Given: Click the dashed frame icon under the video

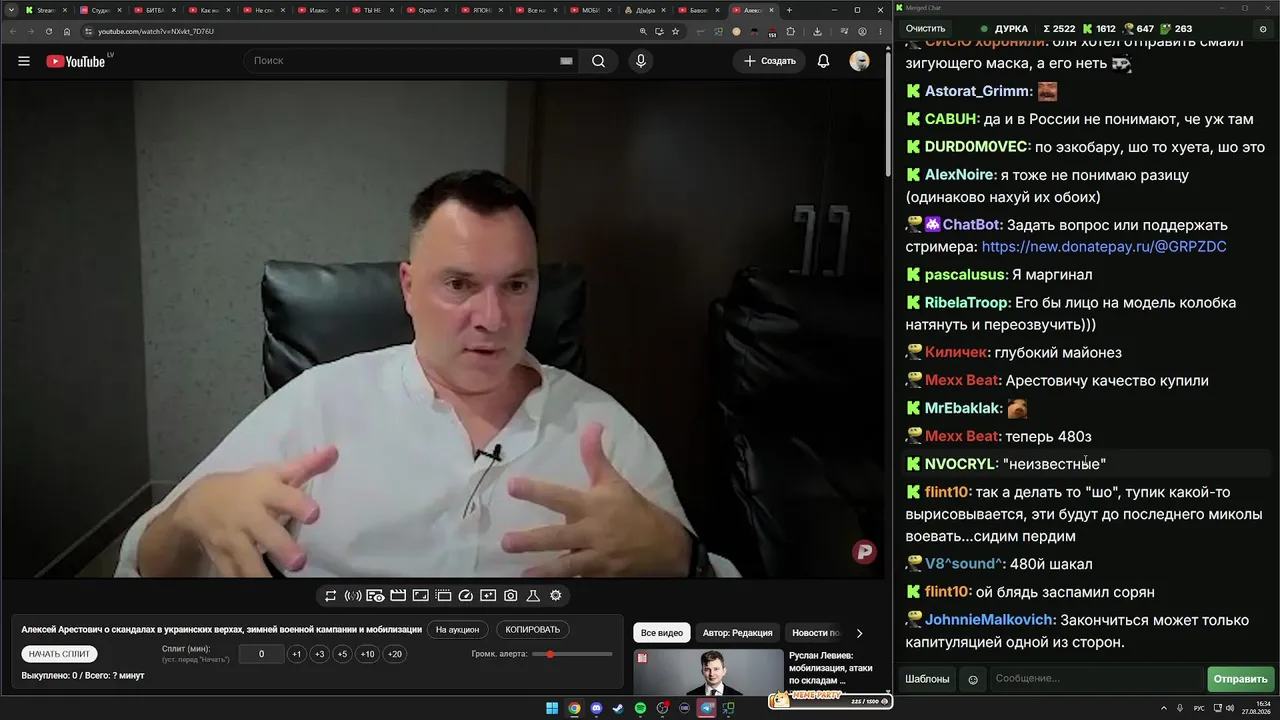Looking at the screenshot, I should click(443, 596).
